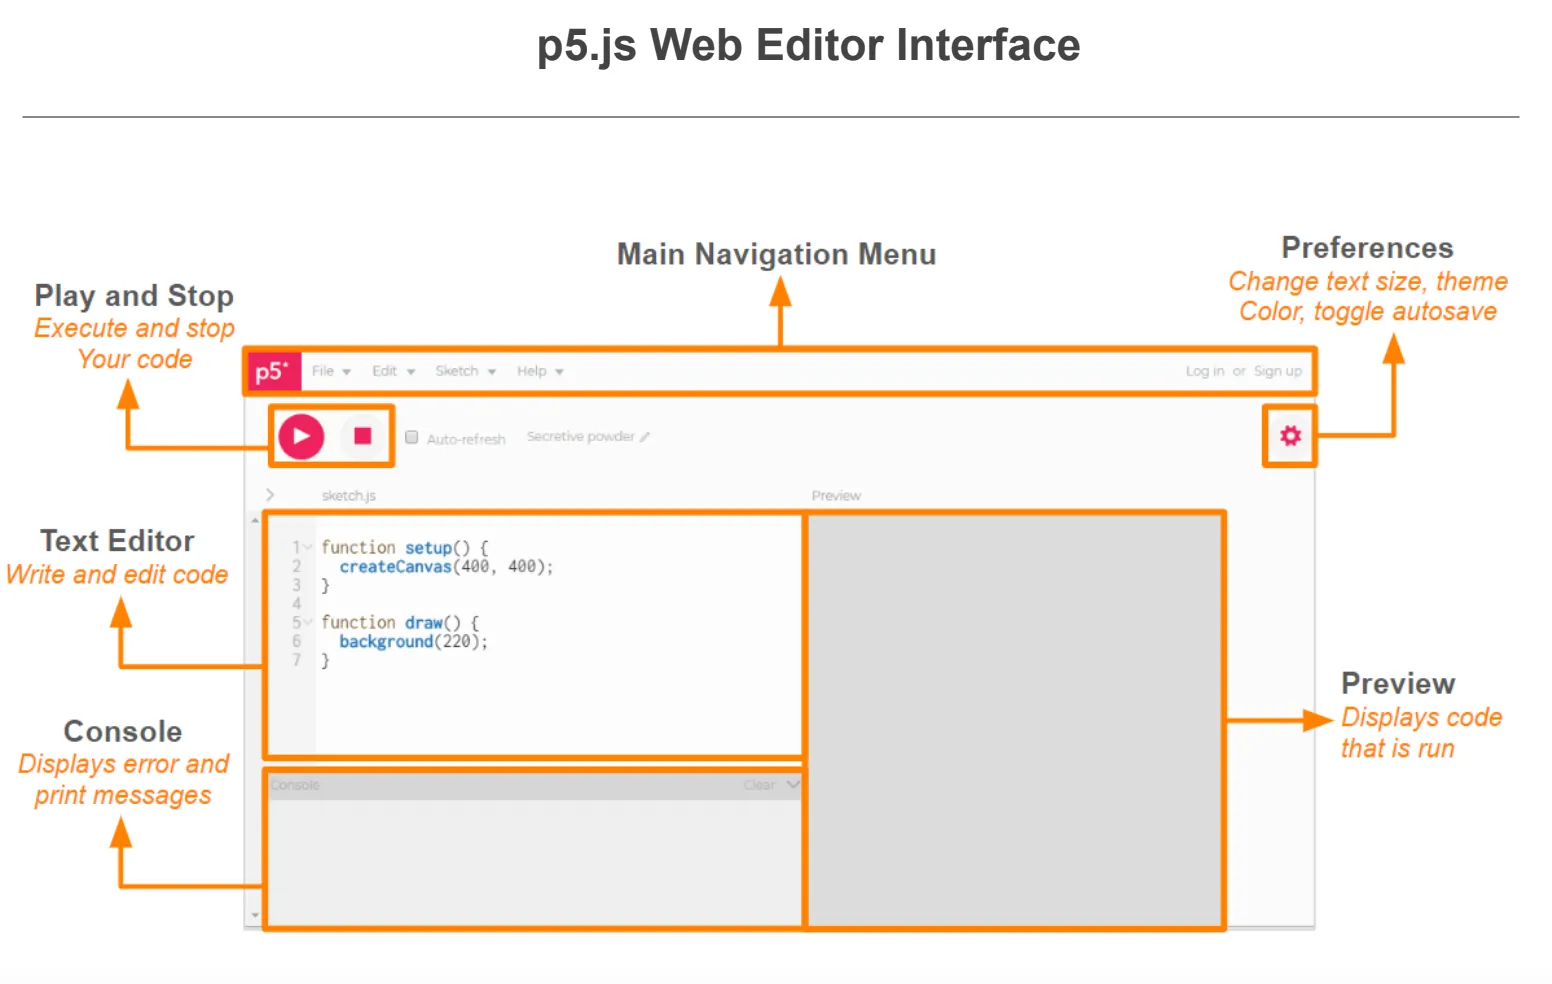The width and height of the screenshot is (1552, 984).
Task: Click editor scrollbar down arrow
Action: pyautogui.click(x=255, y=915)
